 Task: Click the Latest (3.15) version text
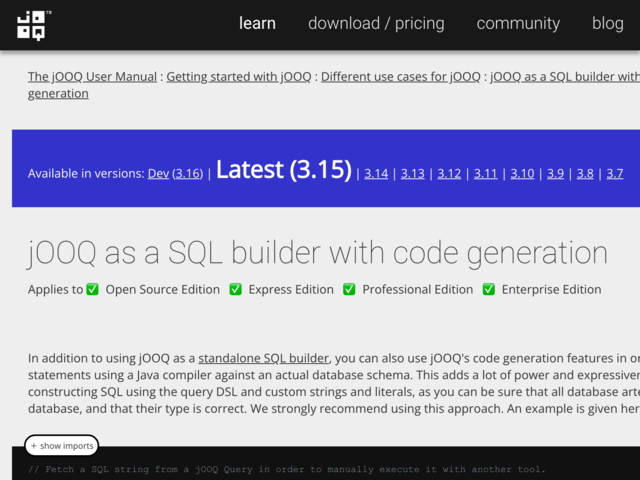[284, 169]
